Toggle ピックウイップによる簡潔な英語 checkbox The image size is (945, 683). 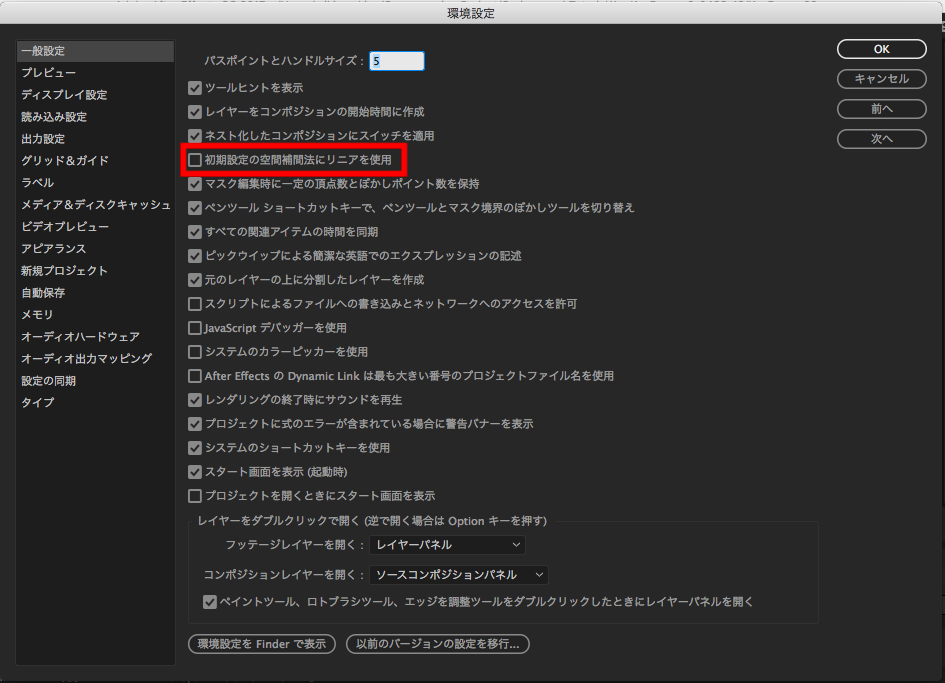(195, 256)
